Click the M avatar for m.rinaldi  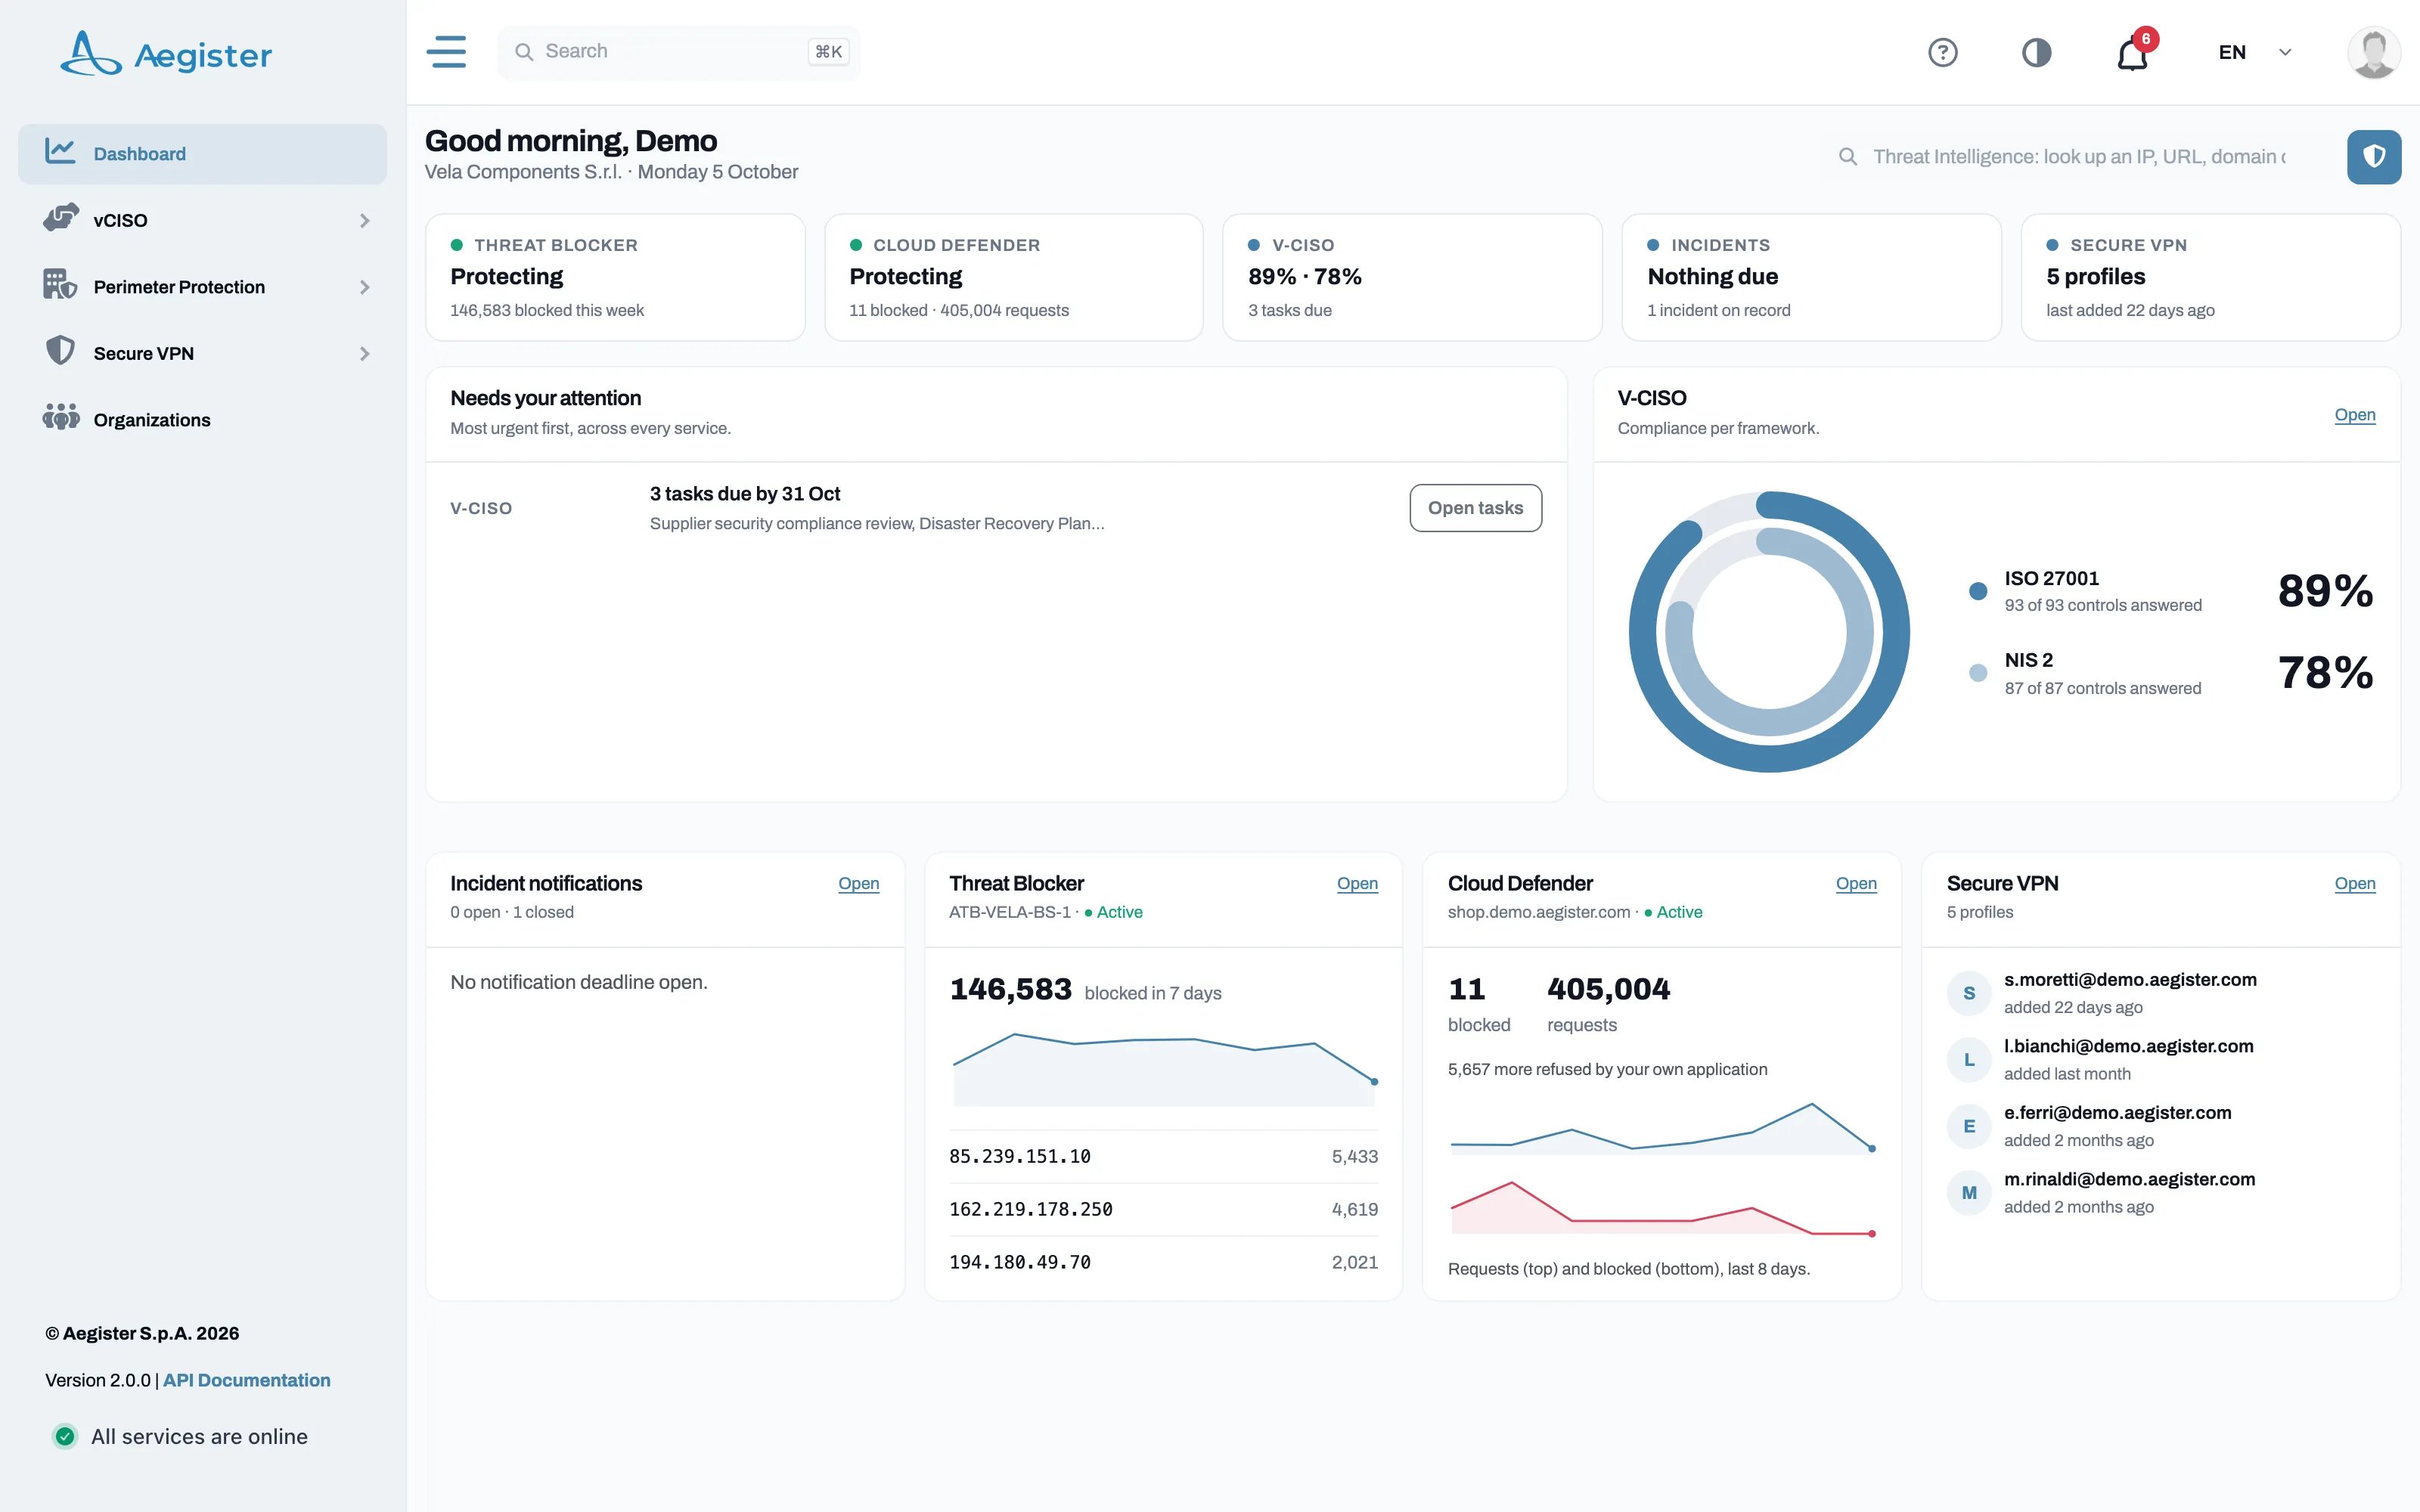pyautogui.click(x=1968, y=1193)
